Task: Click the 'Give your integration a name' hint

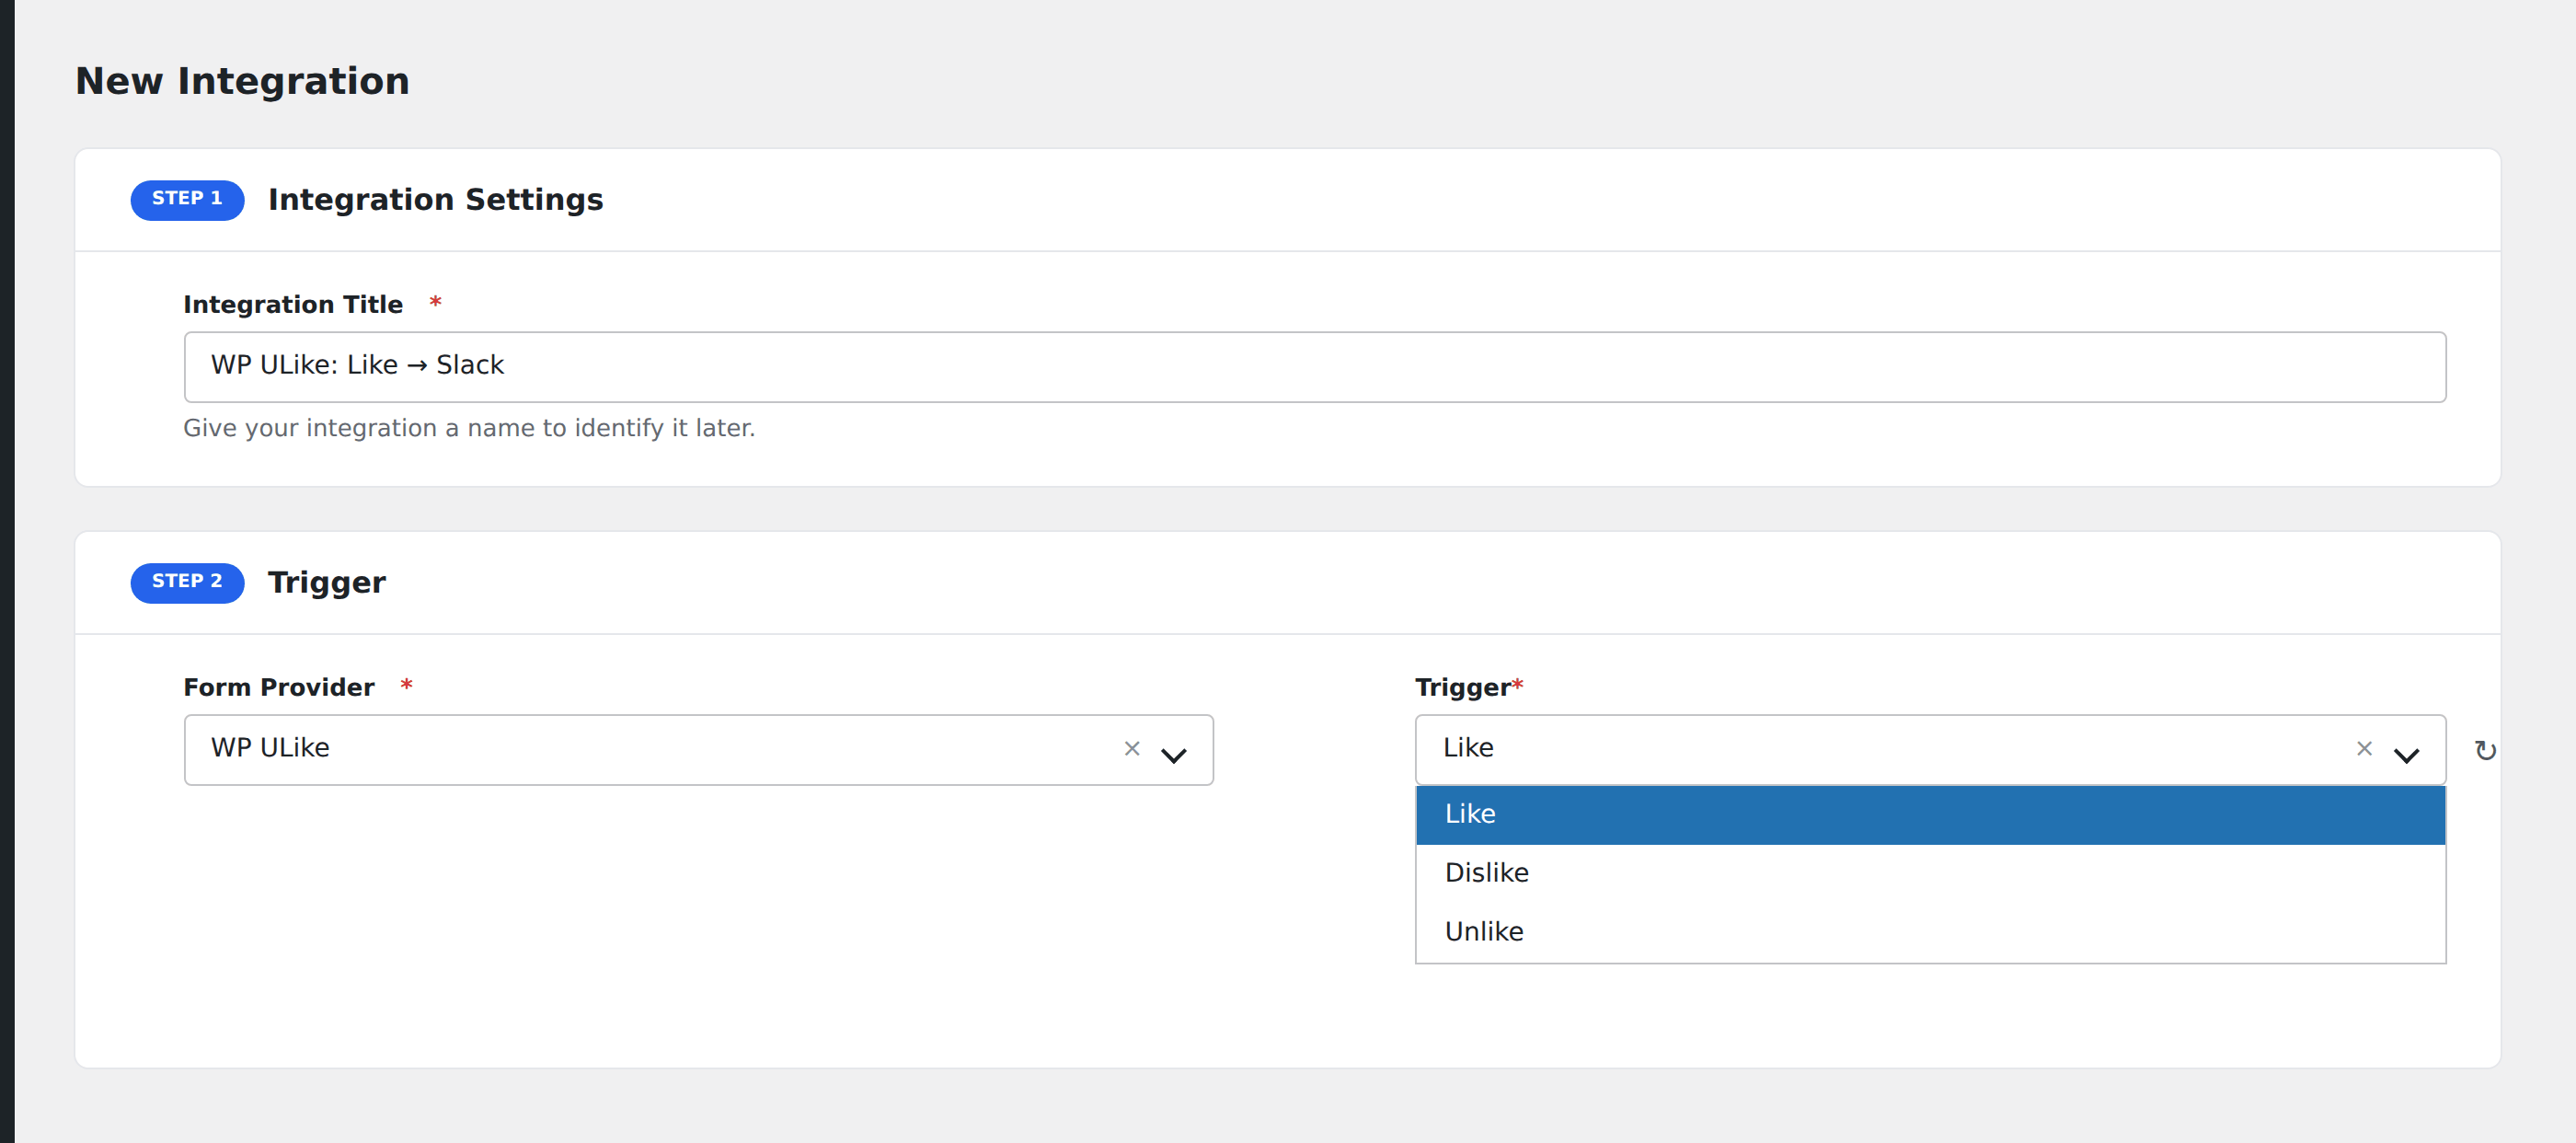Action: (468, 428)
